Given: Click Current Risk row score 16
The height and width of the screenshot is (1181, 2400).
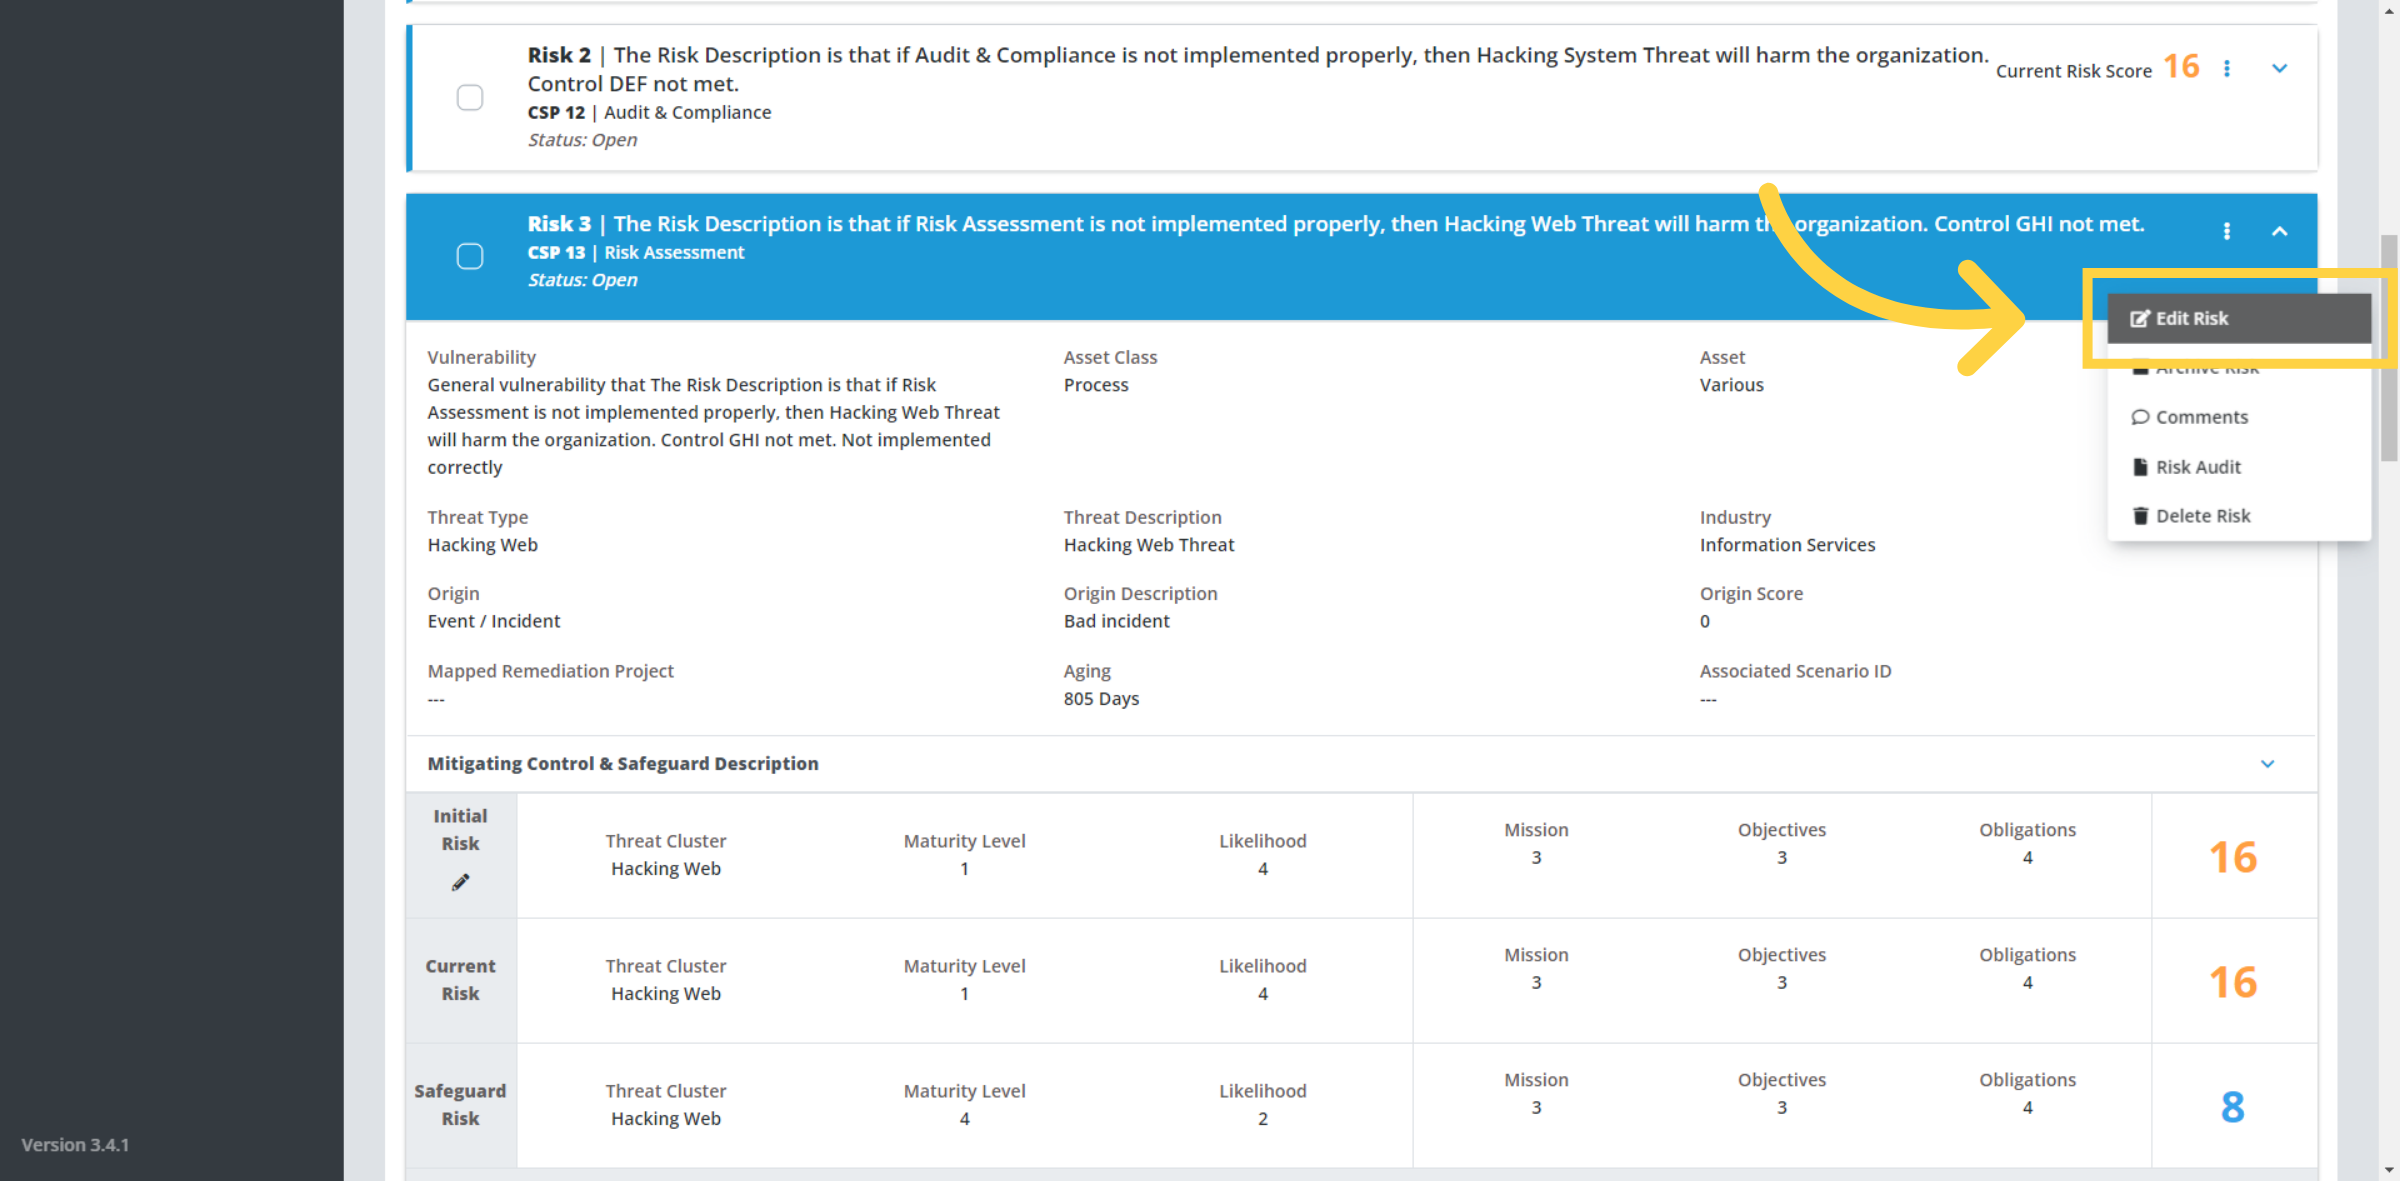Looking at the screenshot, I should pyautogui.click(x=2232, y=982).
